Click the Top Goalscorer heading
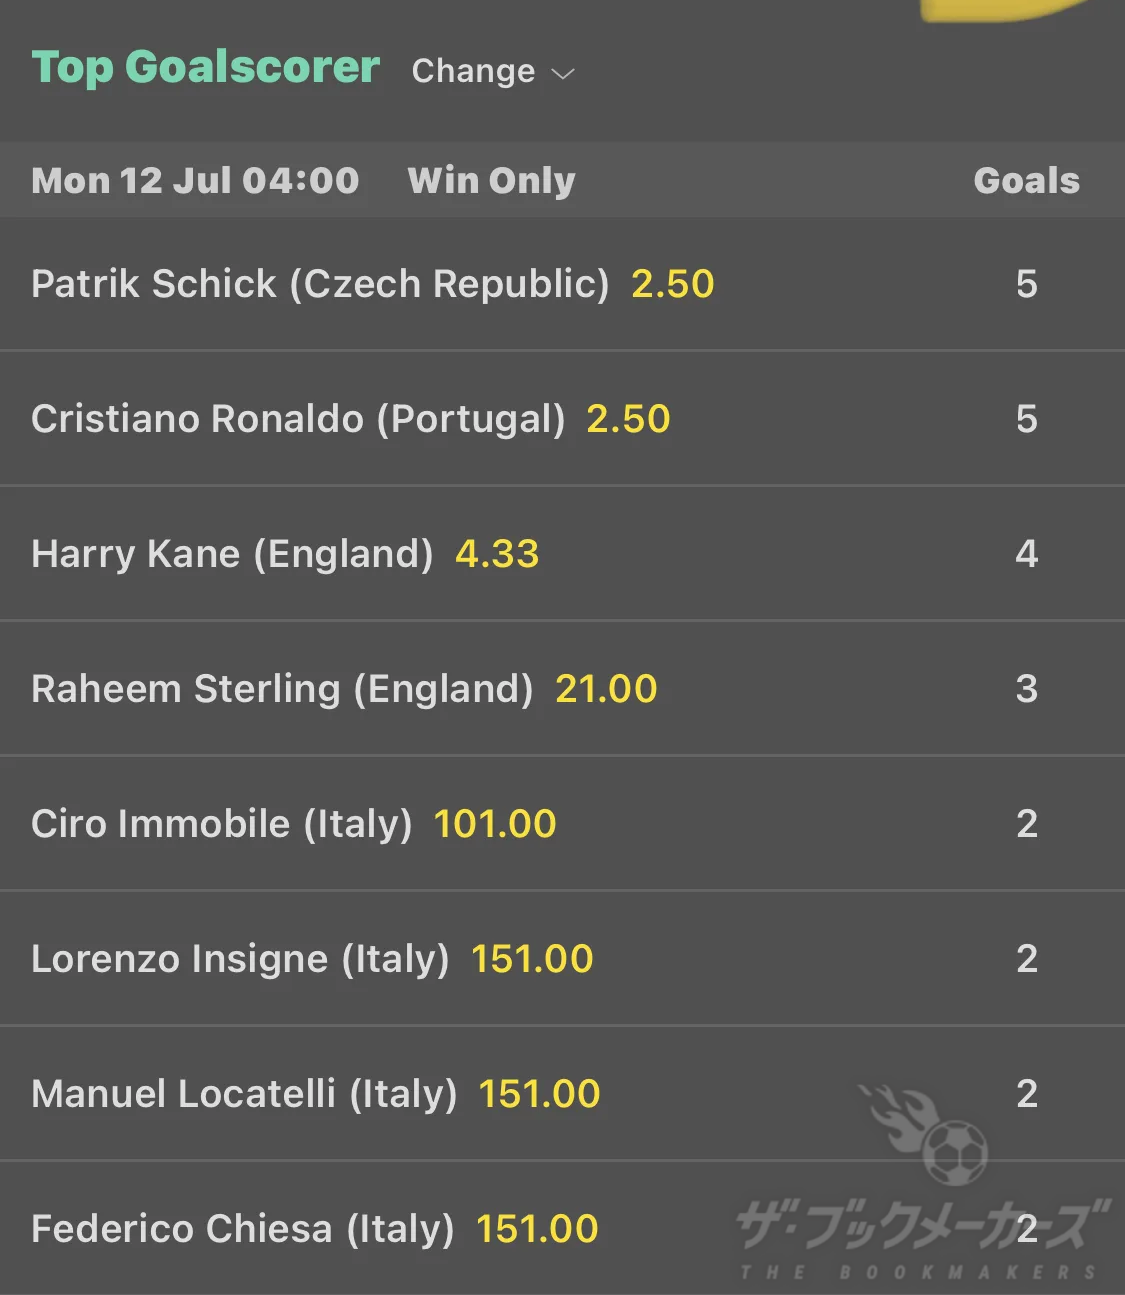 [x=206, y=68]
